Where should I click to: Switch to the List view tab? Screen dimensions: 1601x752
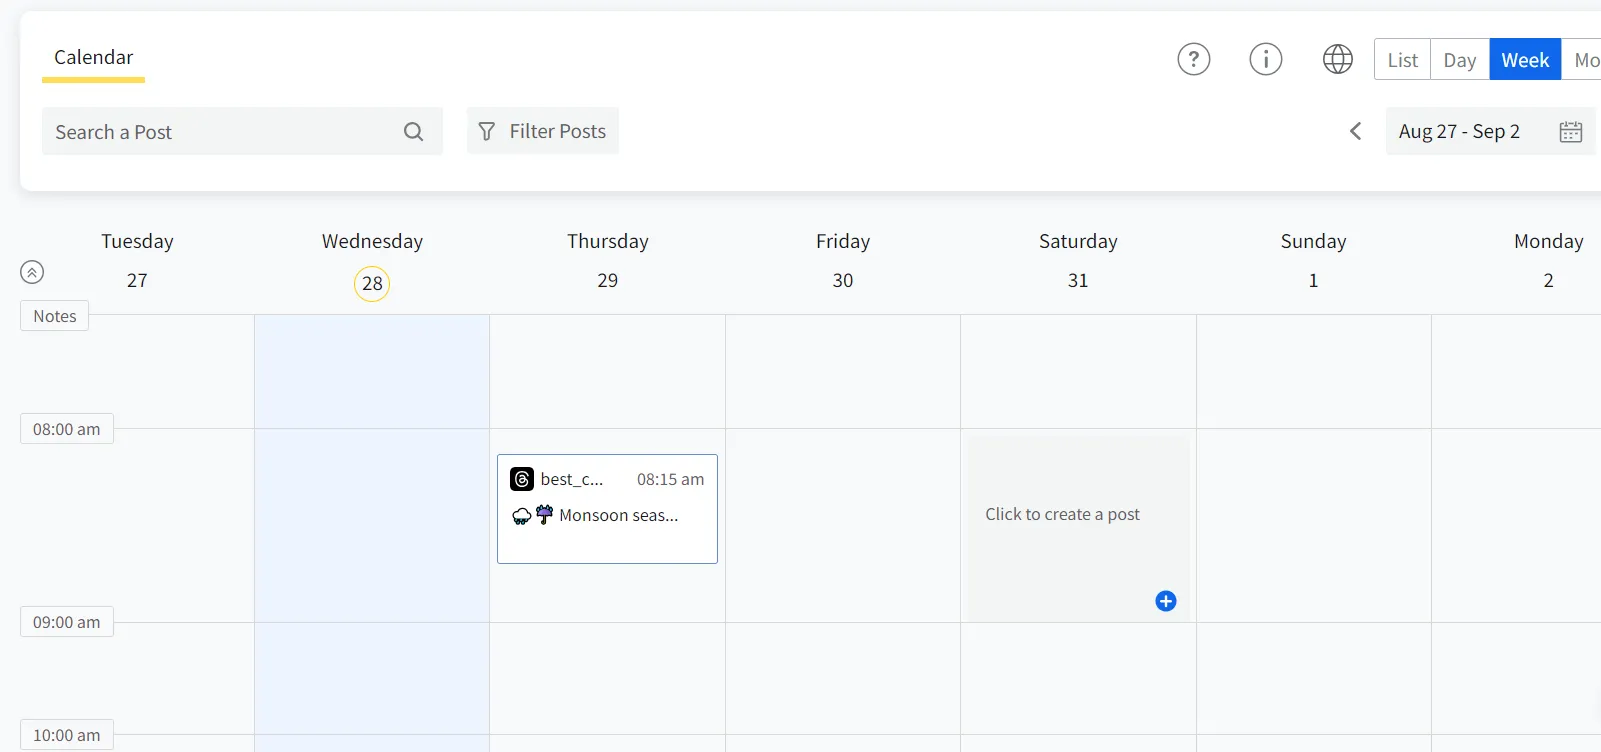[x=1401, y=59]
